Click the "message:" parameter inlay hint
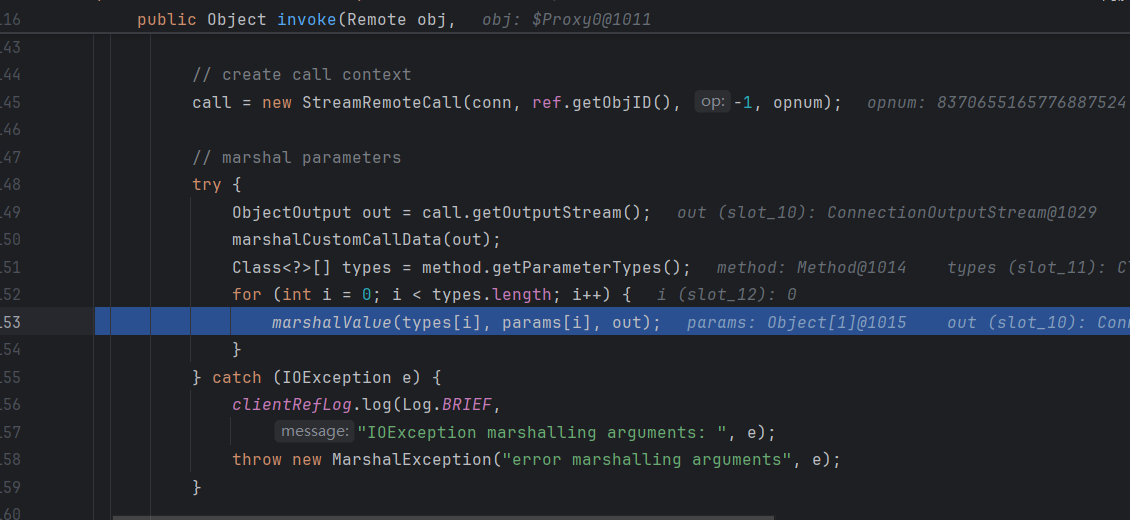The height and width of the screenshot is (520, 1130). tap(314, 432)
